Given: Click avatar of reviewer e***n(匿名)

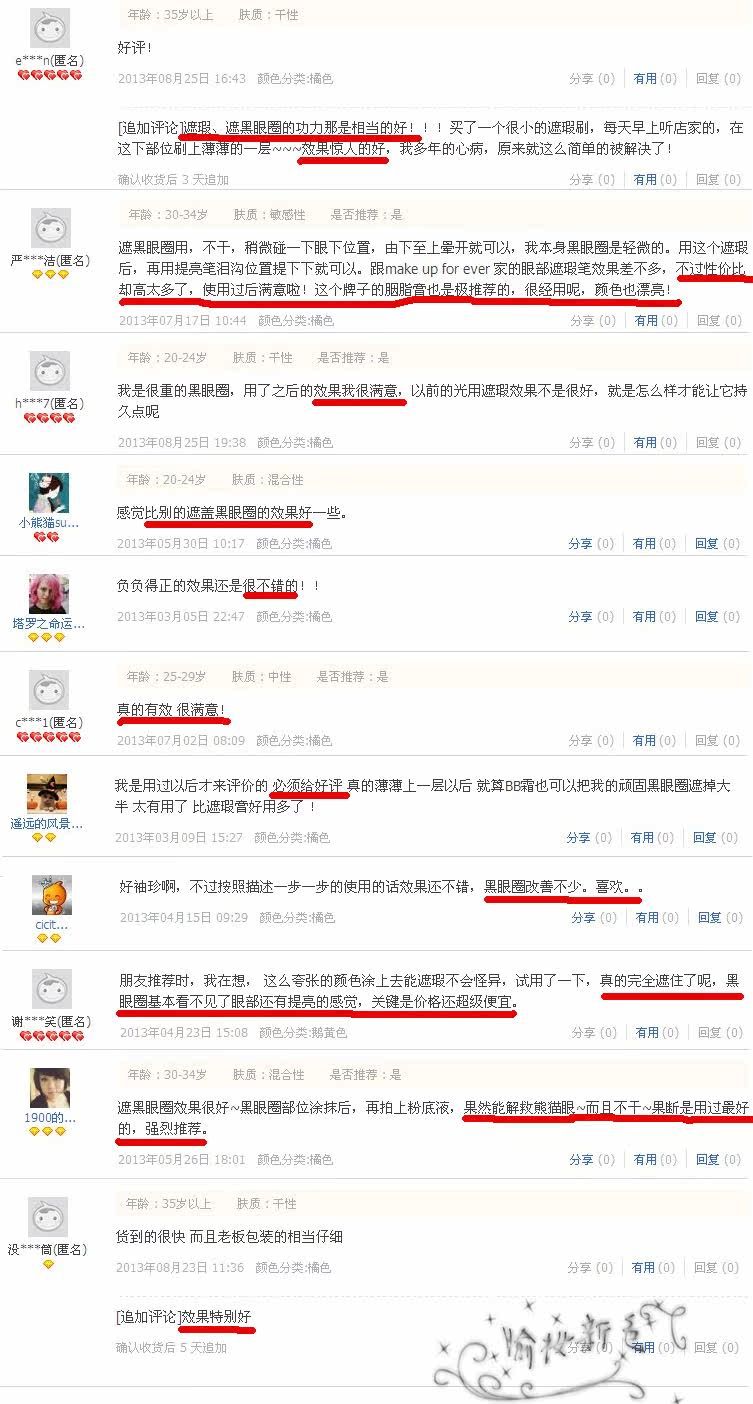Looking at the screenshot, I should pos(50,27).
